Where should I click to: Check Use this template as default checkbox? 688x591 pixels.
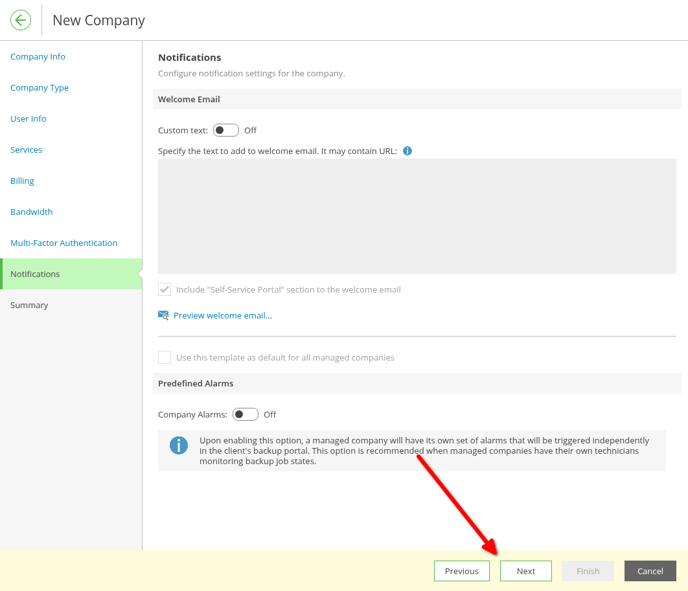coord(165,358)
